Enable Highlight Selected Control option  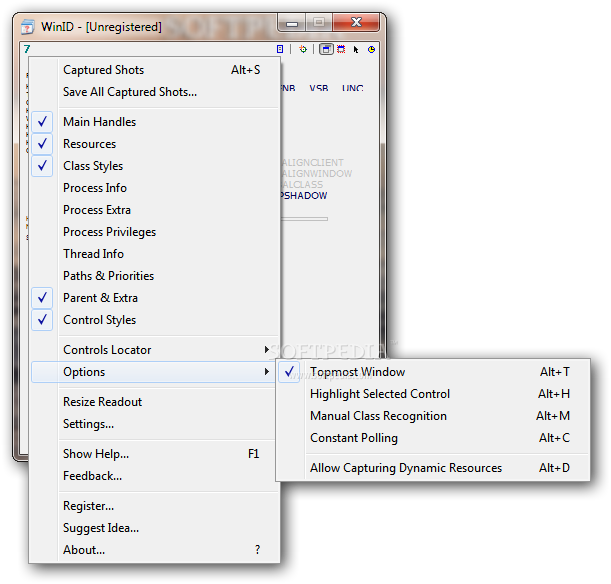click(433, 394)
